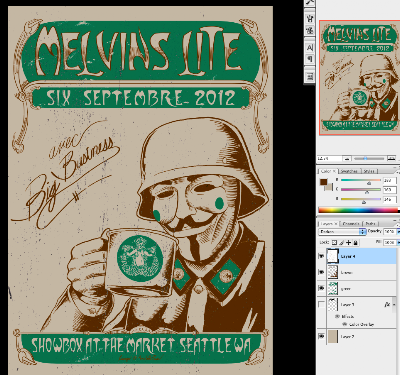Viewport: 400px width, 375px height.
Task: Collapse Layer 3 effects list arrow
Action: 395,304
